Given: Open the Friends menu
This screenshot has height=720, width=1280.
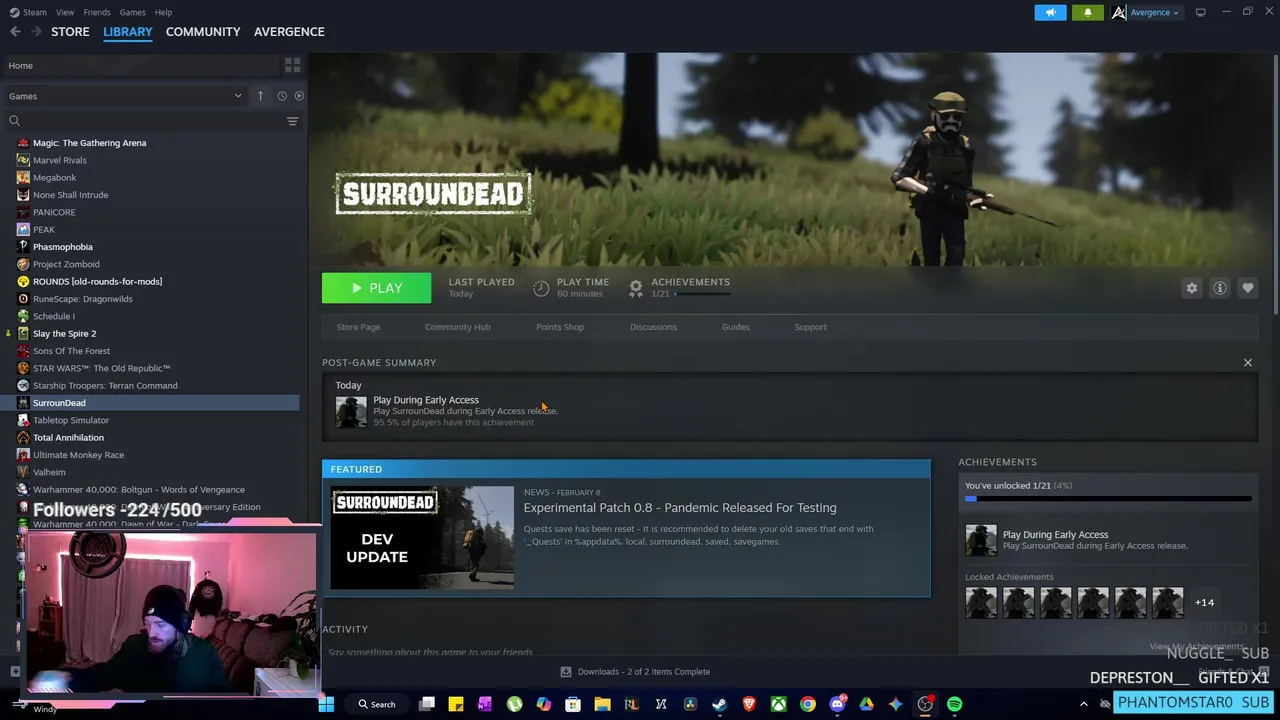Looking at the screenshot, I should [97, 12].
